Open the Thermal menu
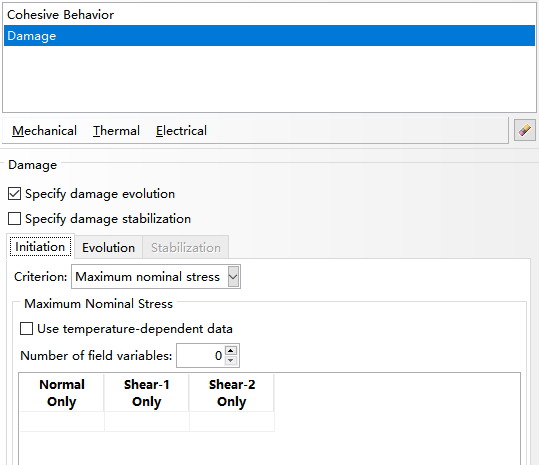 116,131
